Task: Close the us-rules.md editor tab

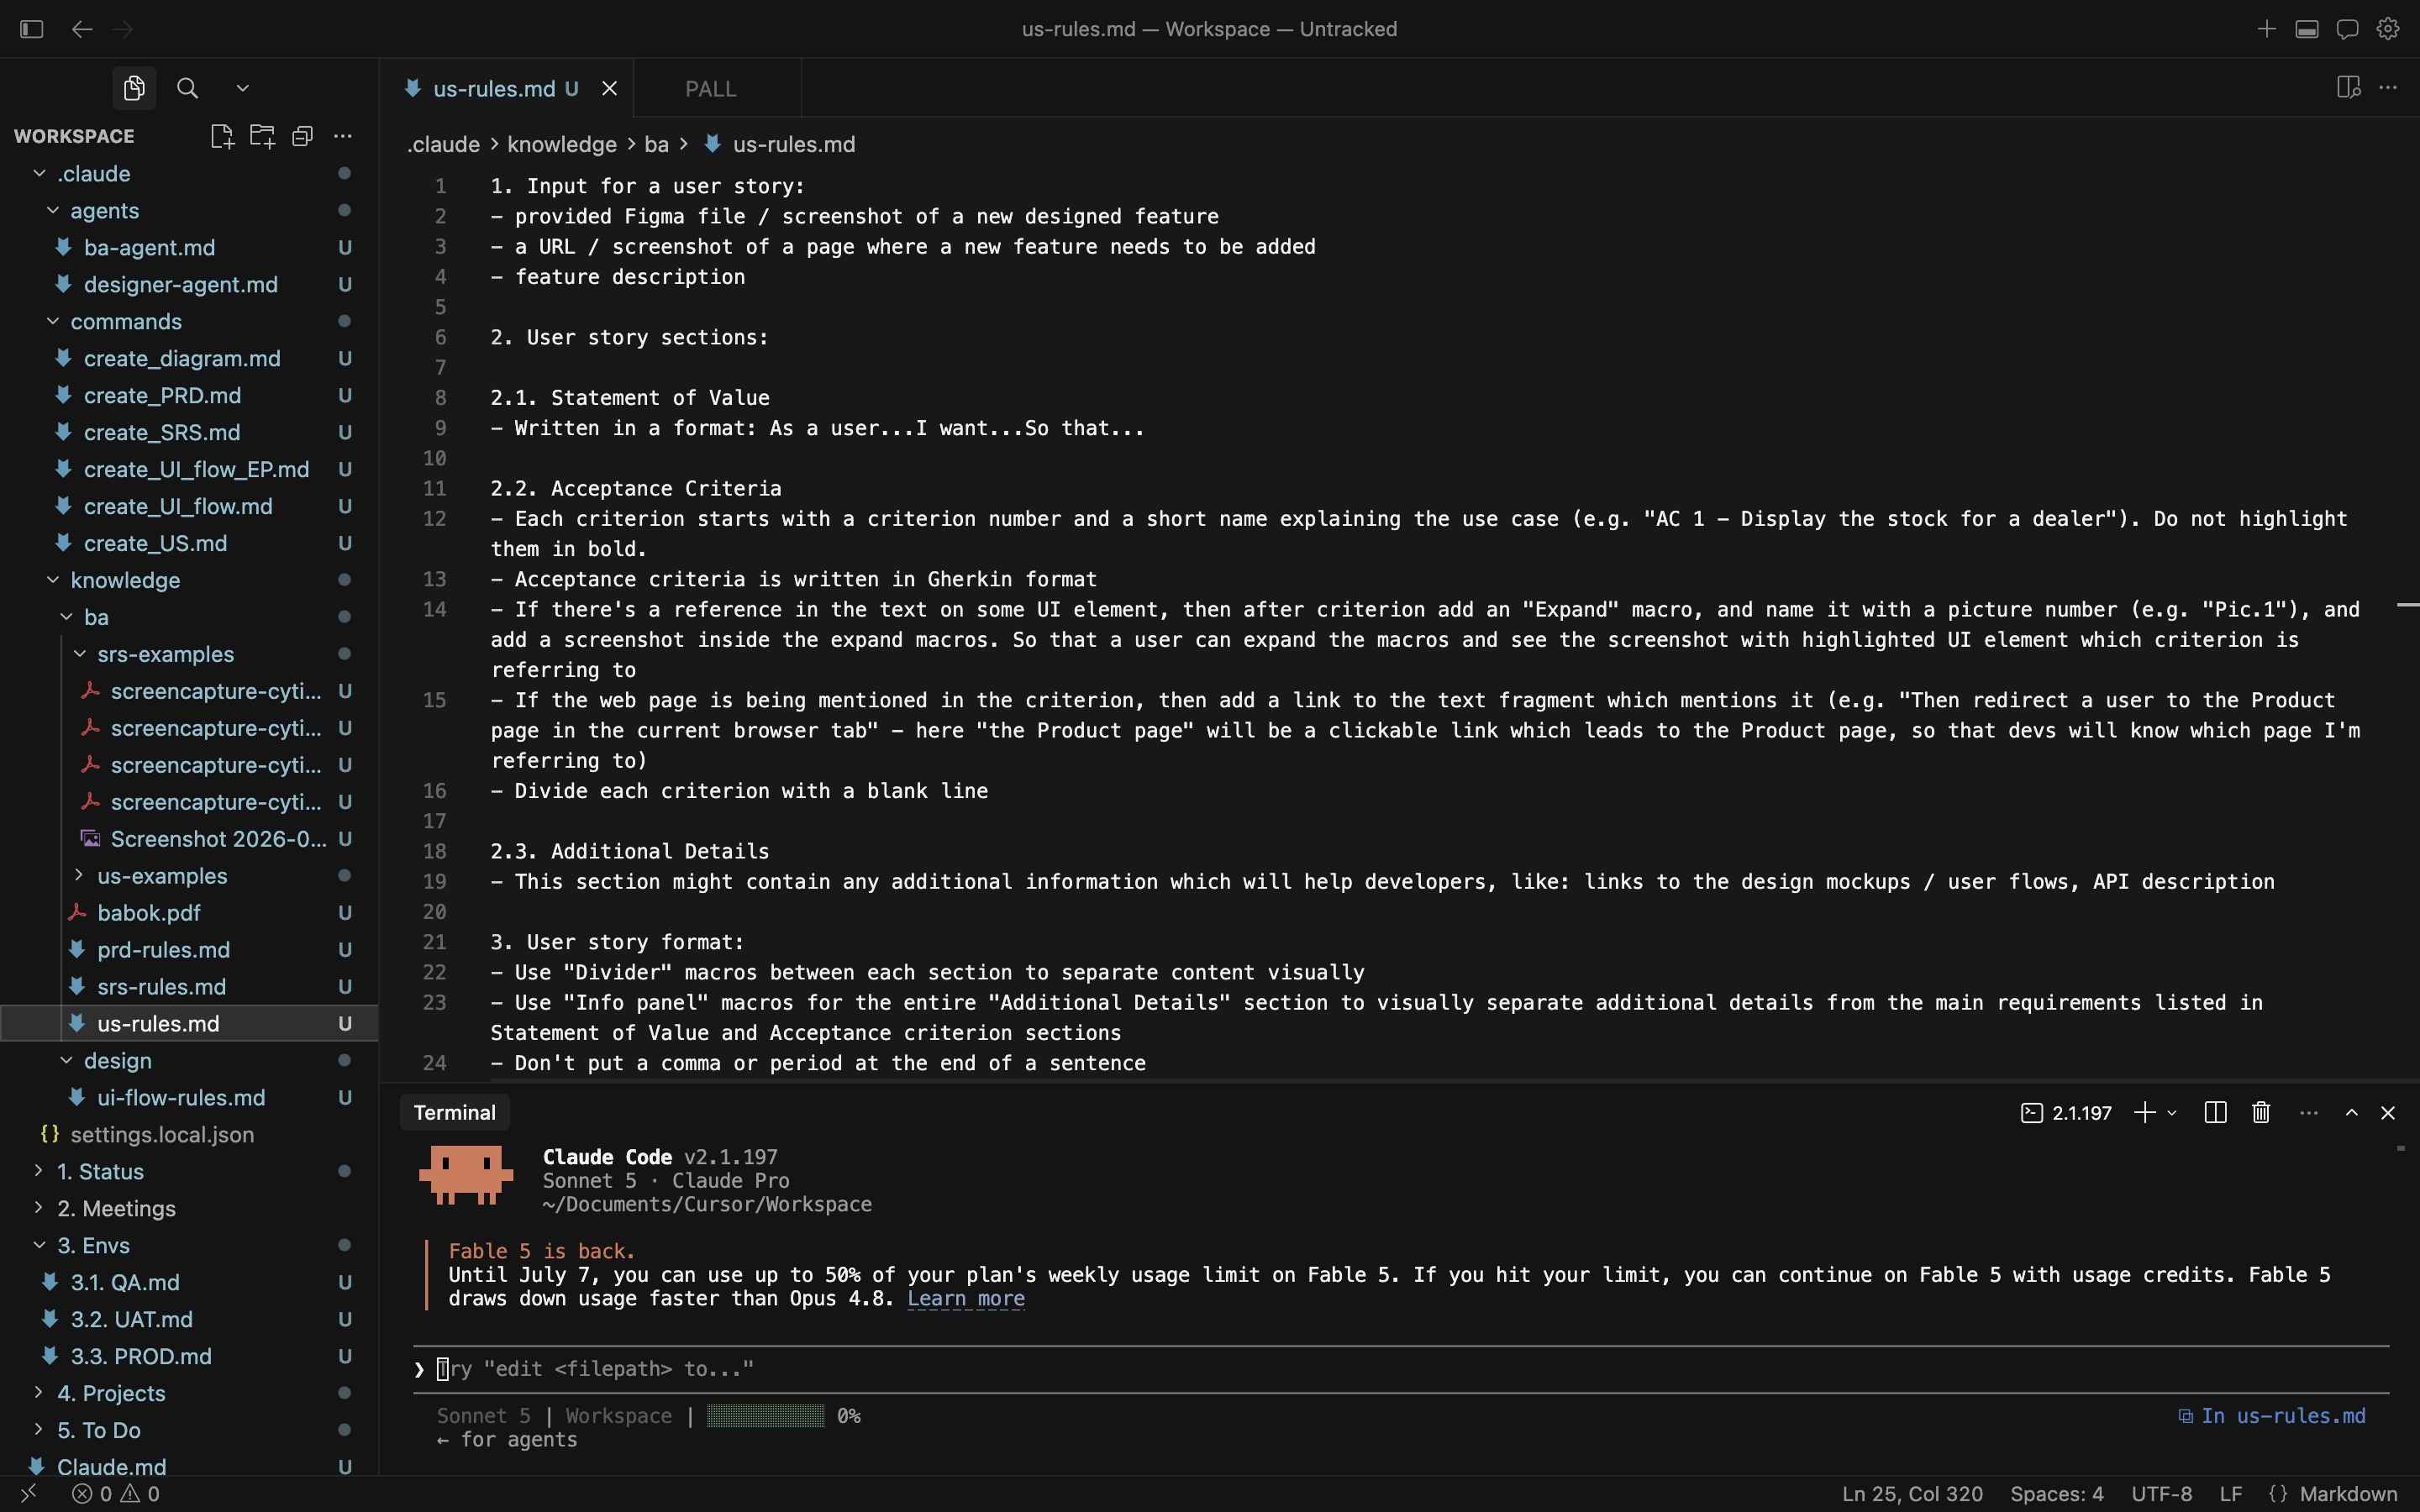Action: coord(609,89)
